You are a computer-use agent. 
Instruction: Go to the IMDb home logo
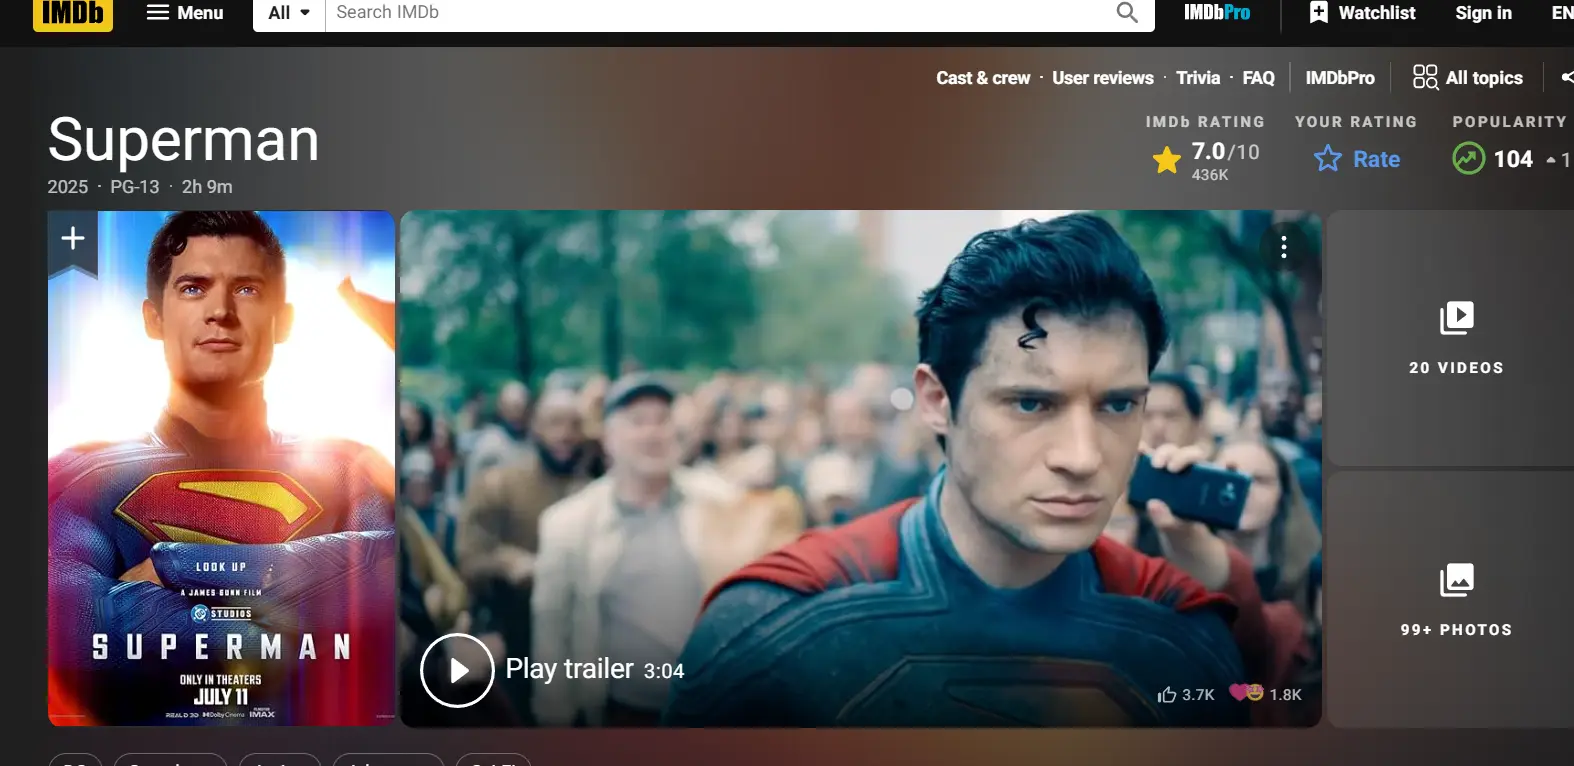tap(73, 13)
